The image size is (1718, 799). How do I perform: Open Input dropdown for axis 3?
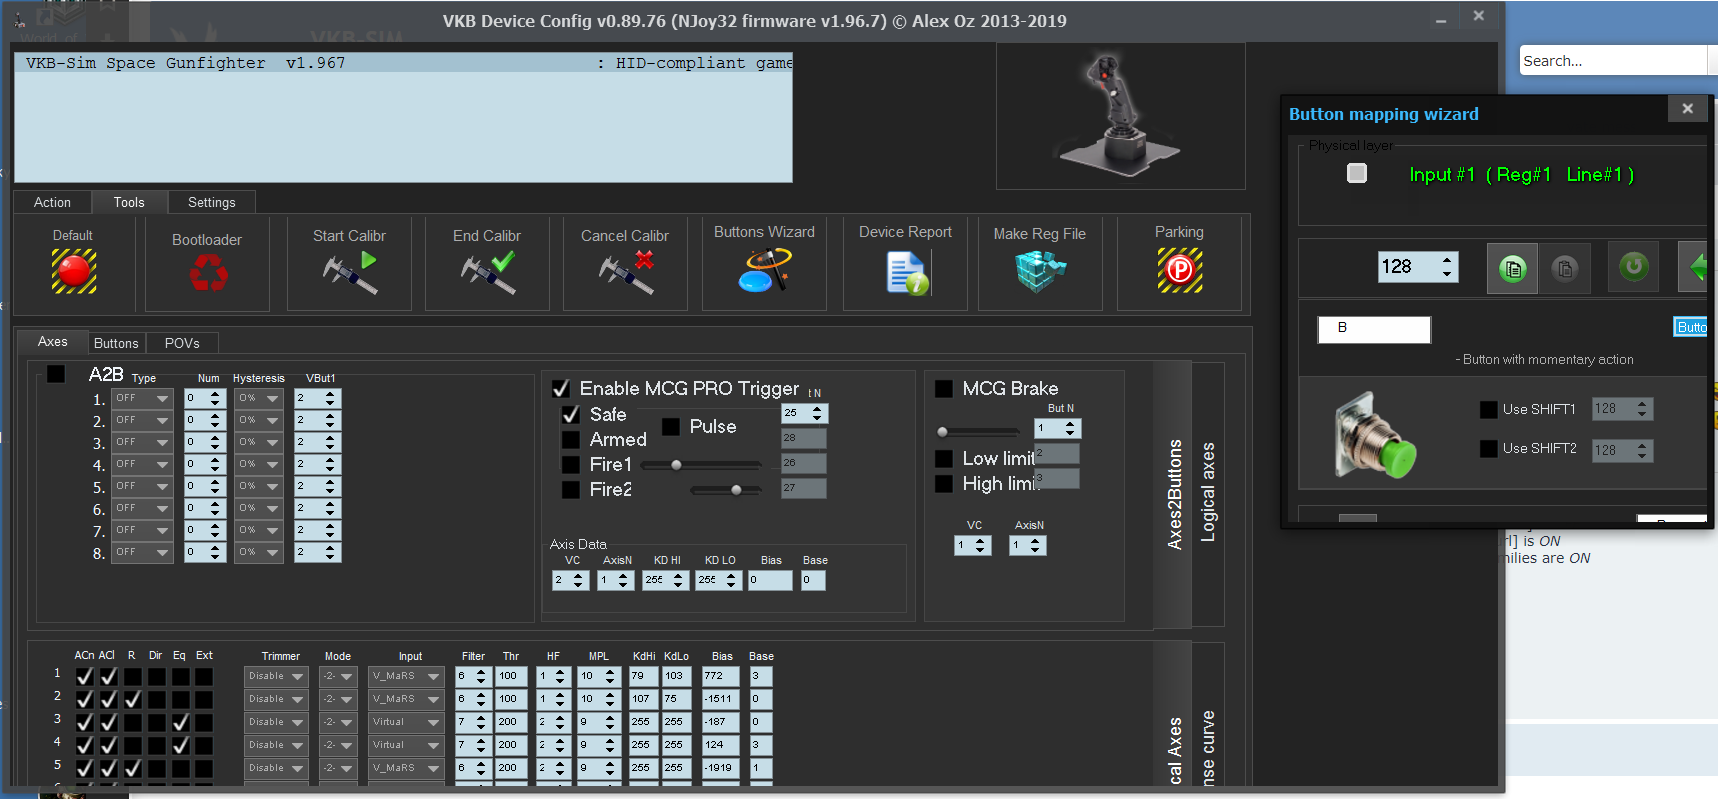coord(406,722)
